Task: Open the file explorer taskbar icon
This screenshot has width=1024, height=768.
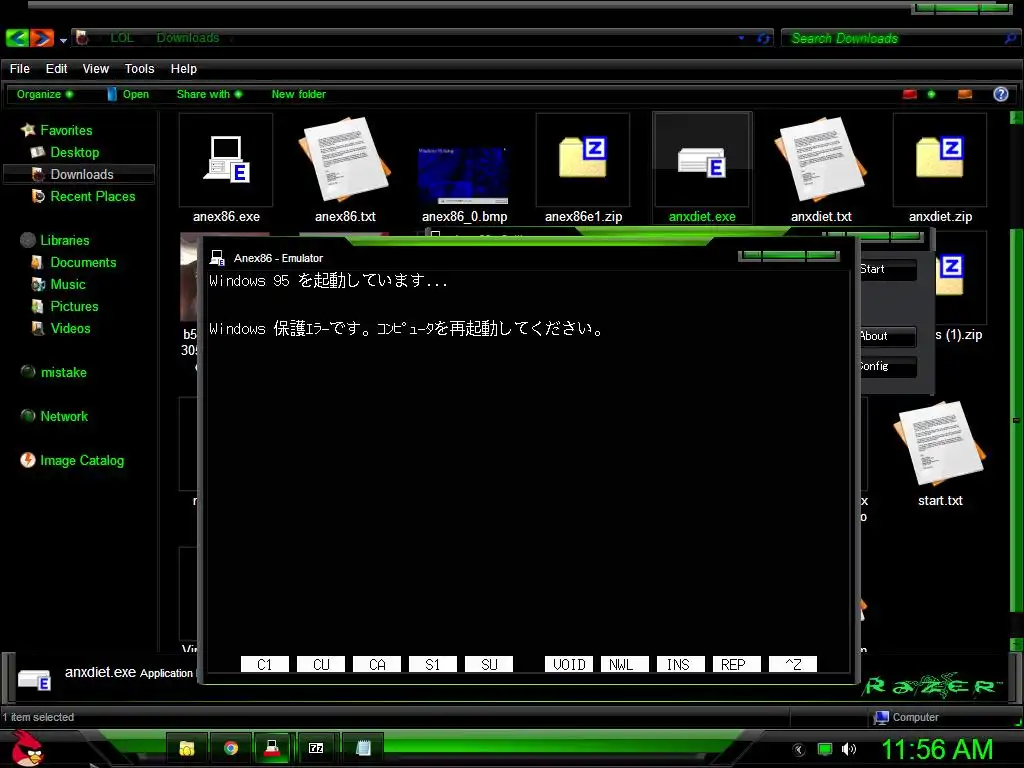Action: coord(187,748)
